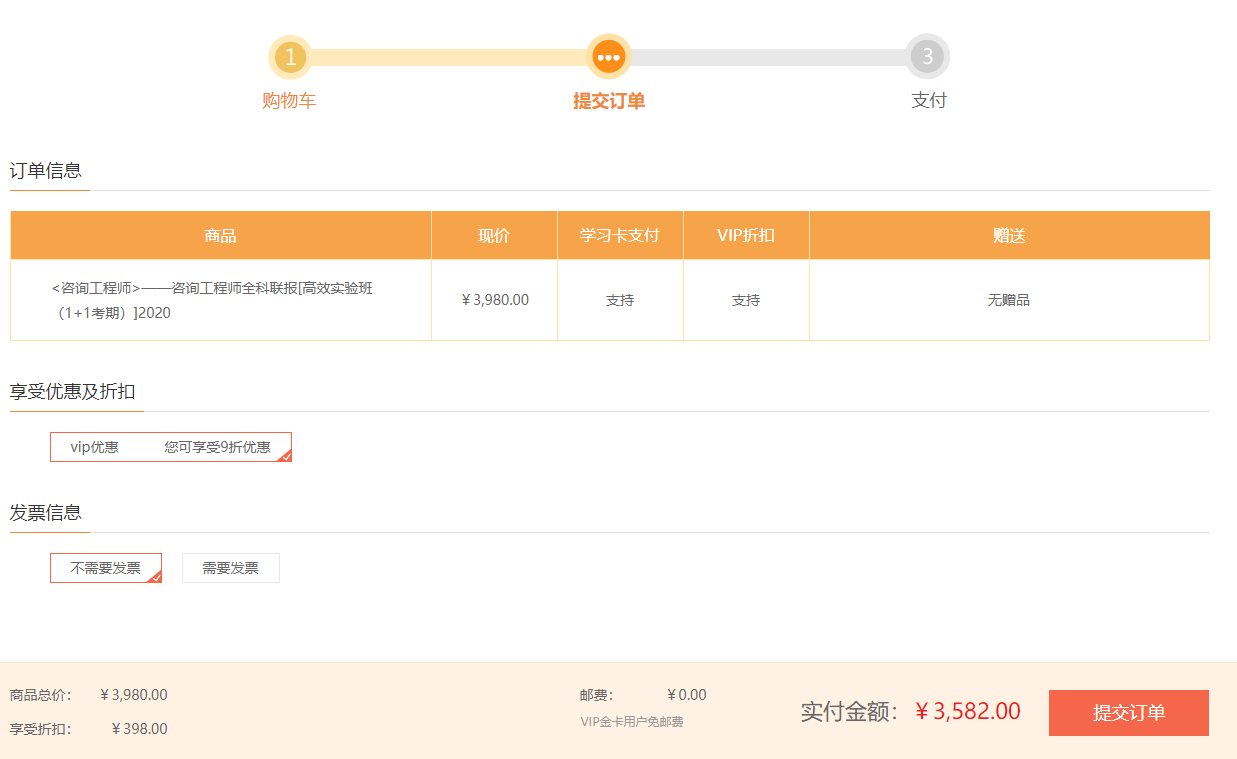Open the 咨询工程师全科联报 product name
This screenshot has width=1237, height=759.
tap(219, 300)
